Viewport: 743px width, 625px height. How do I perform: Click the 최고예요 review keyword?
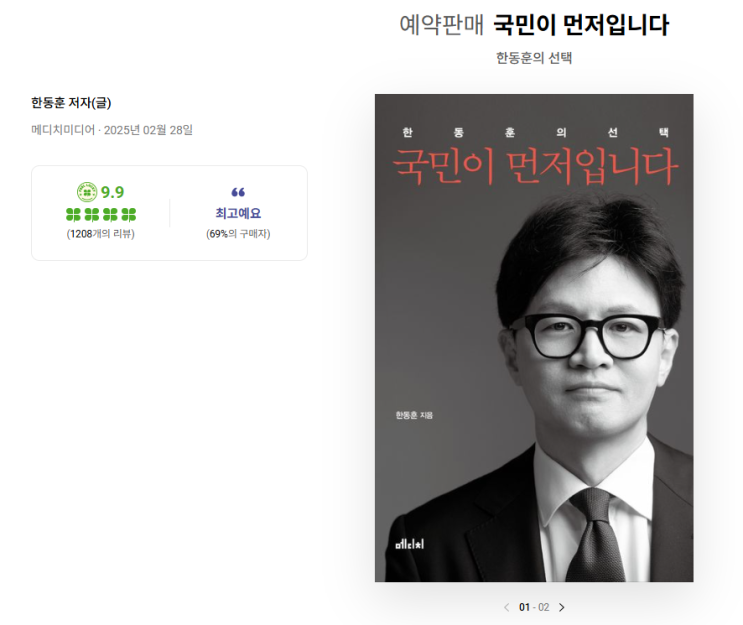click(x=238, y=213)
